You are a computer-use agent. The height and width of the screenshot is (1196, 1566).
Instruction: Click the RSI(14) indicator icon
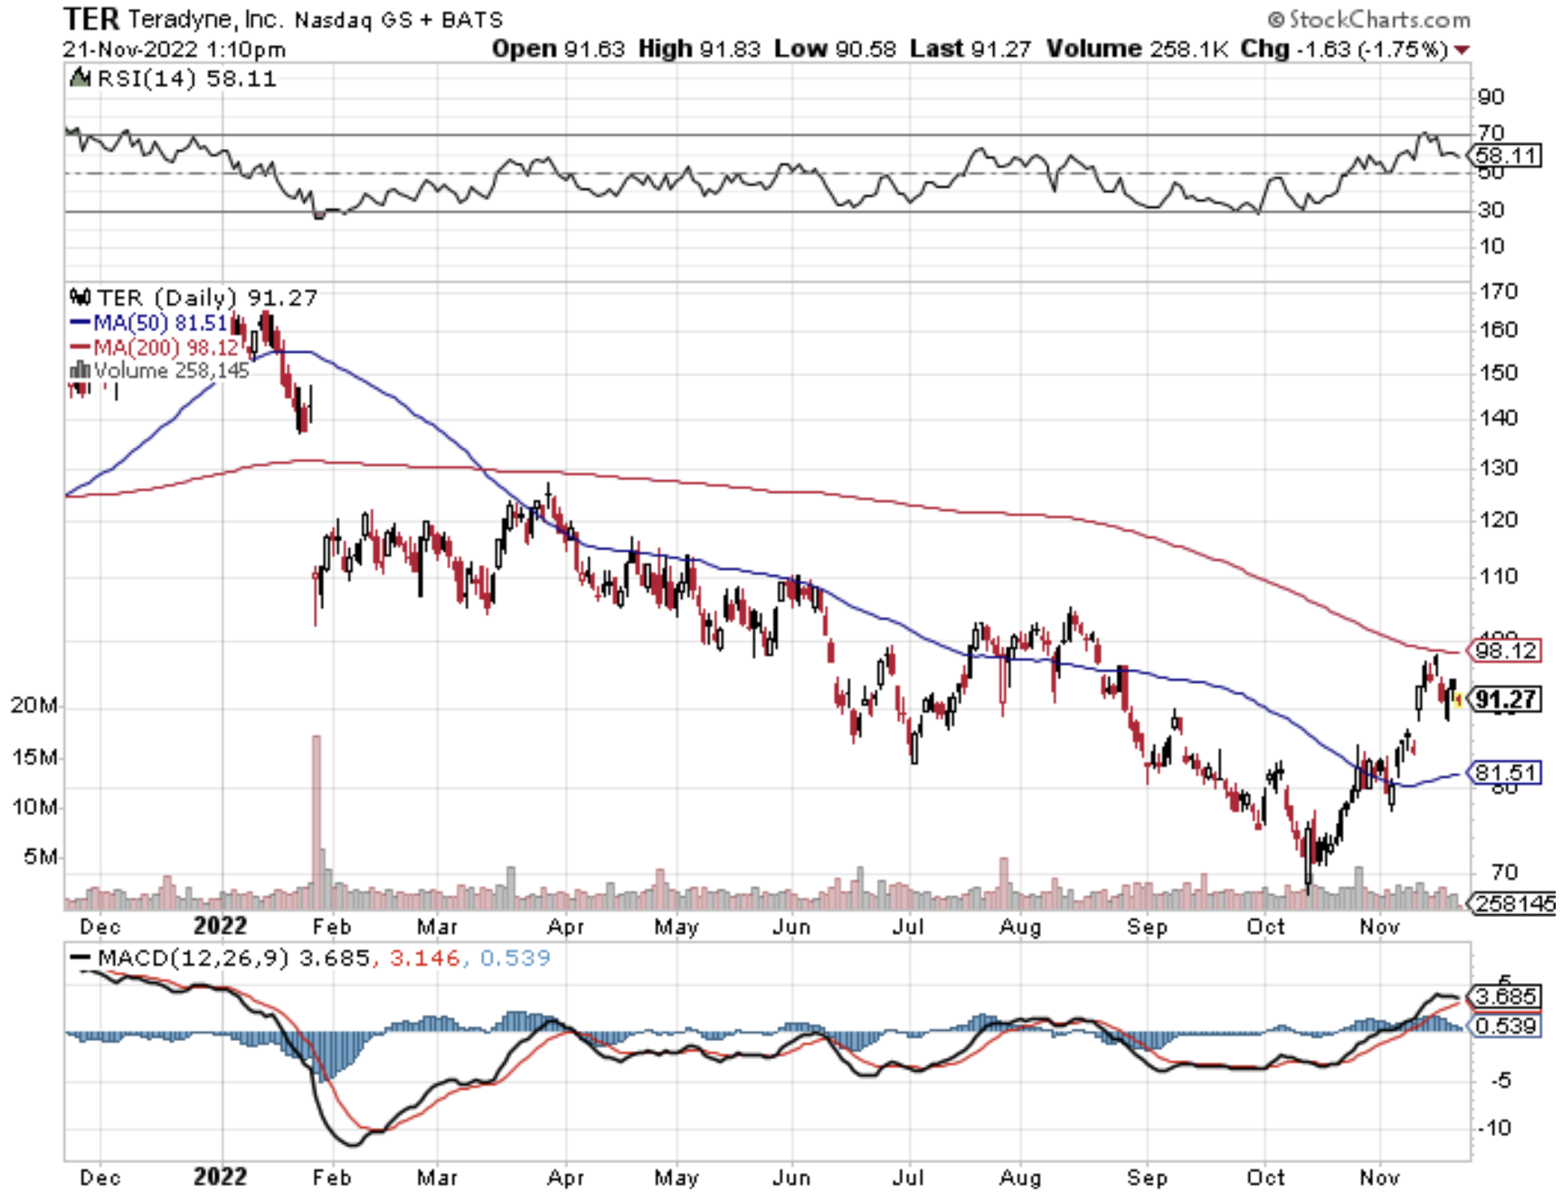point(79,78)
